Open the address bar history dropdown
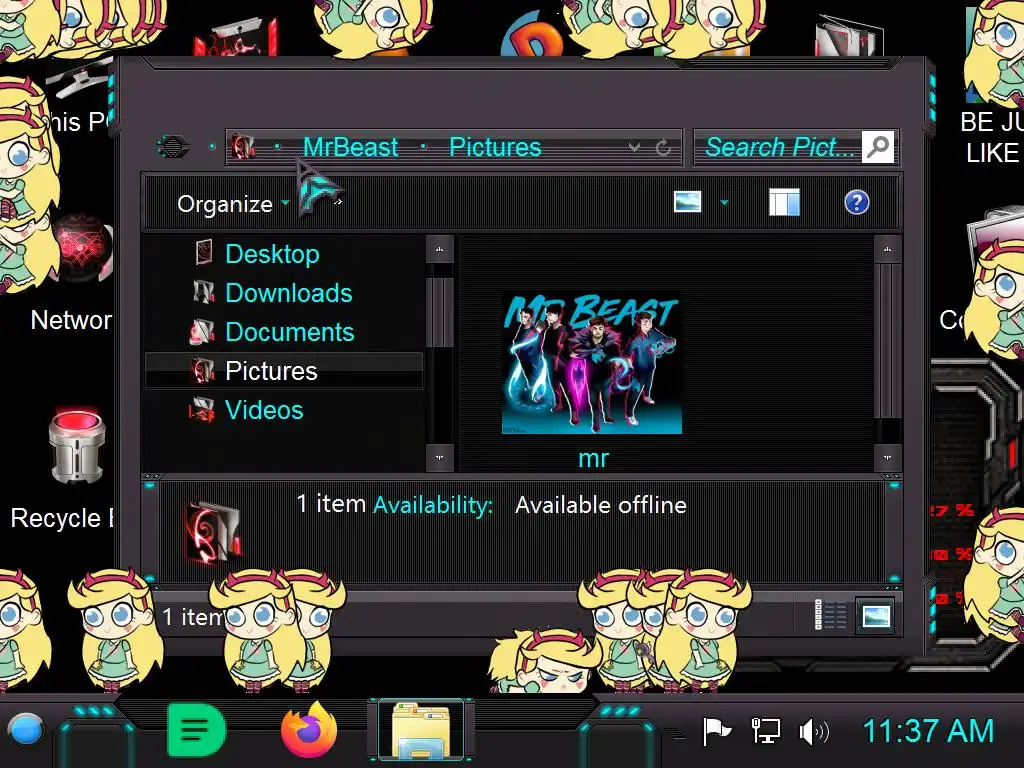 tap(633, 148)
